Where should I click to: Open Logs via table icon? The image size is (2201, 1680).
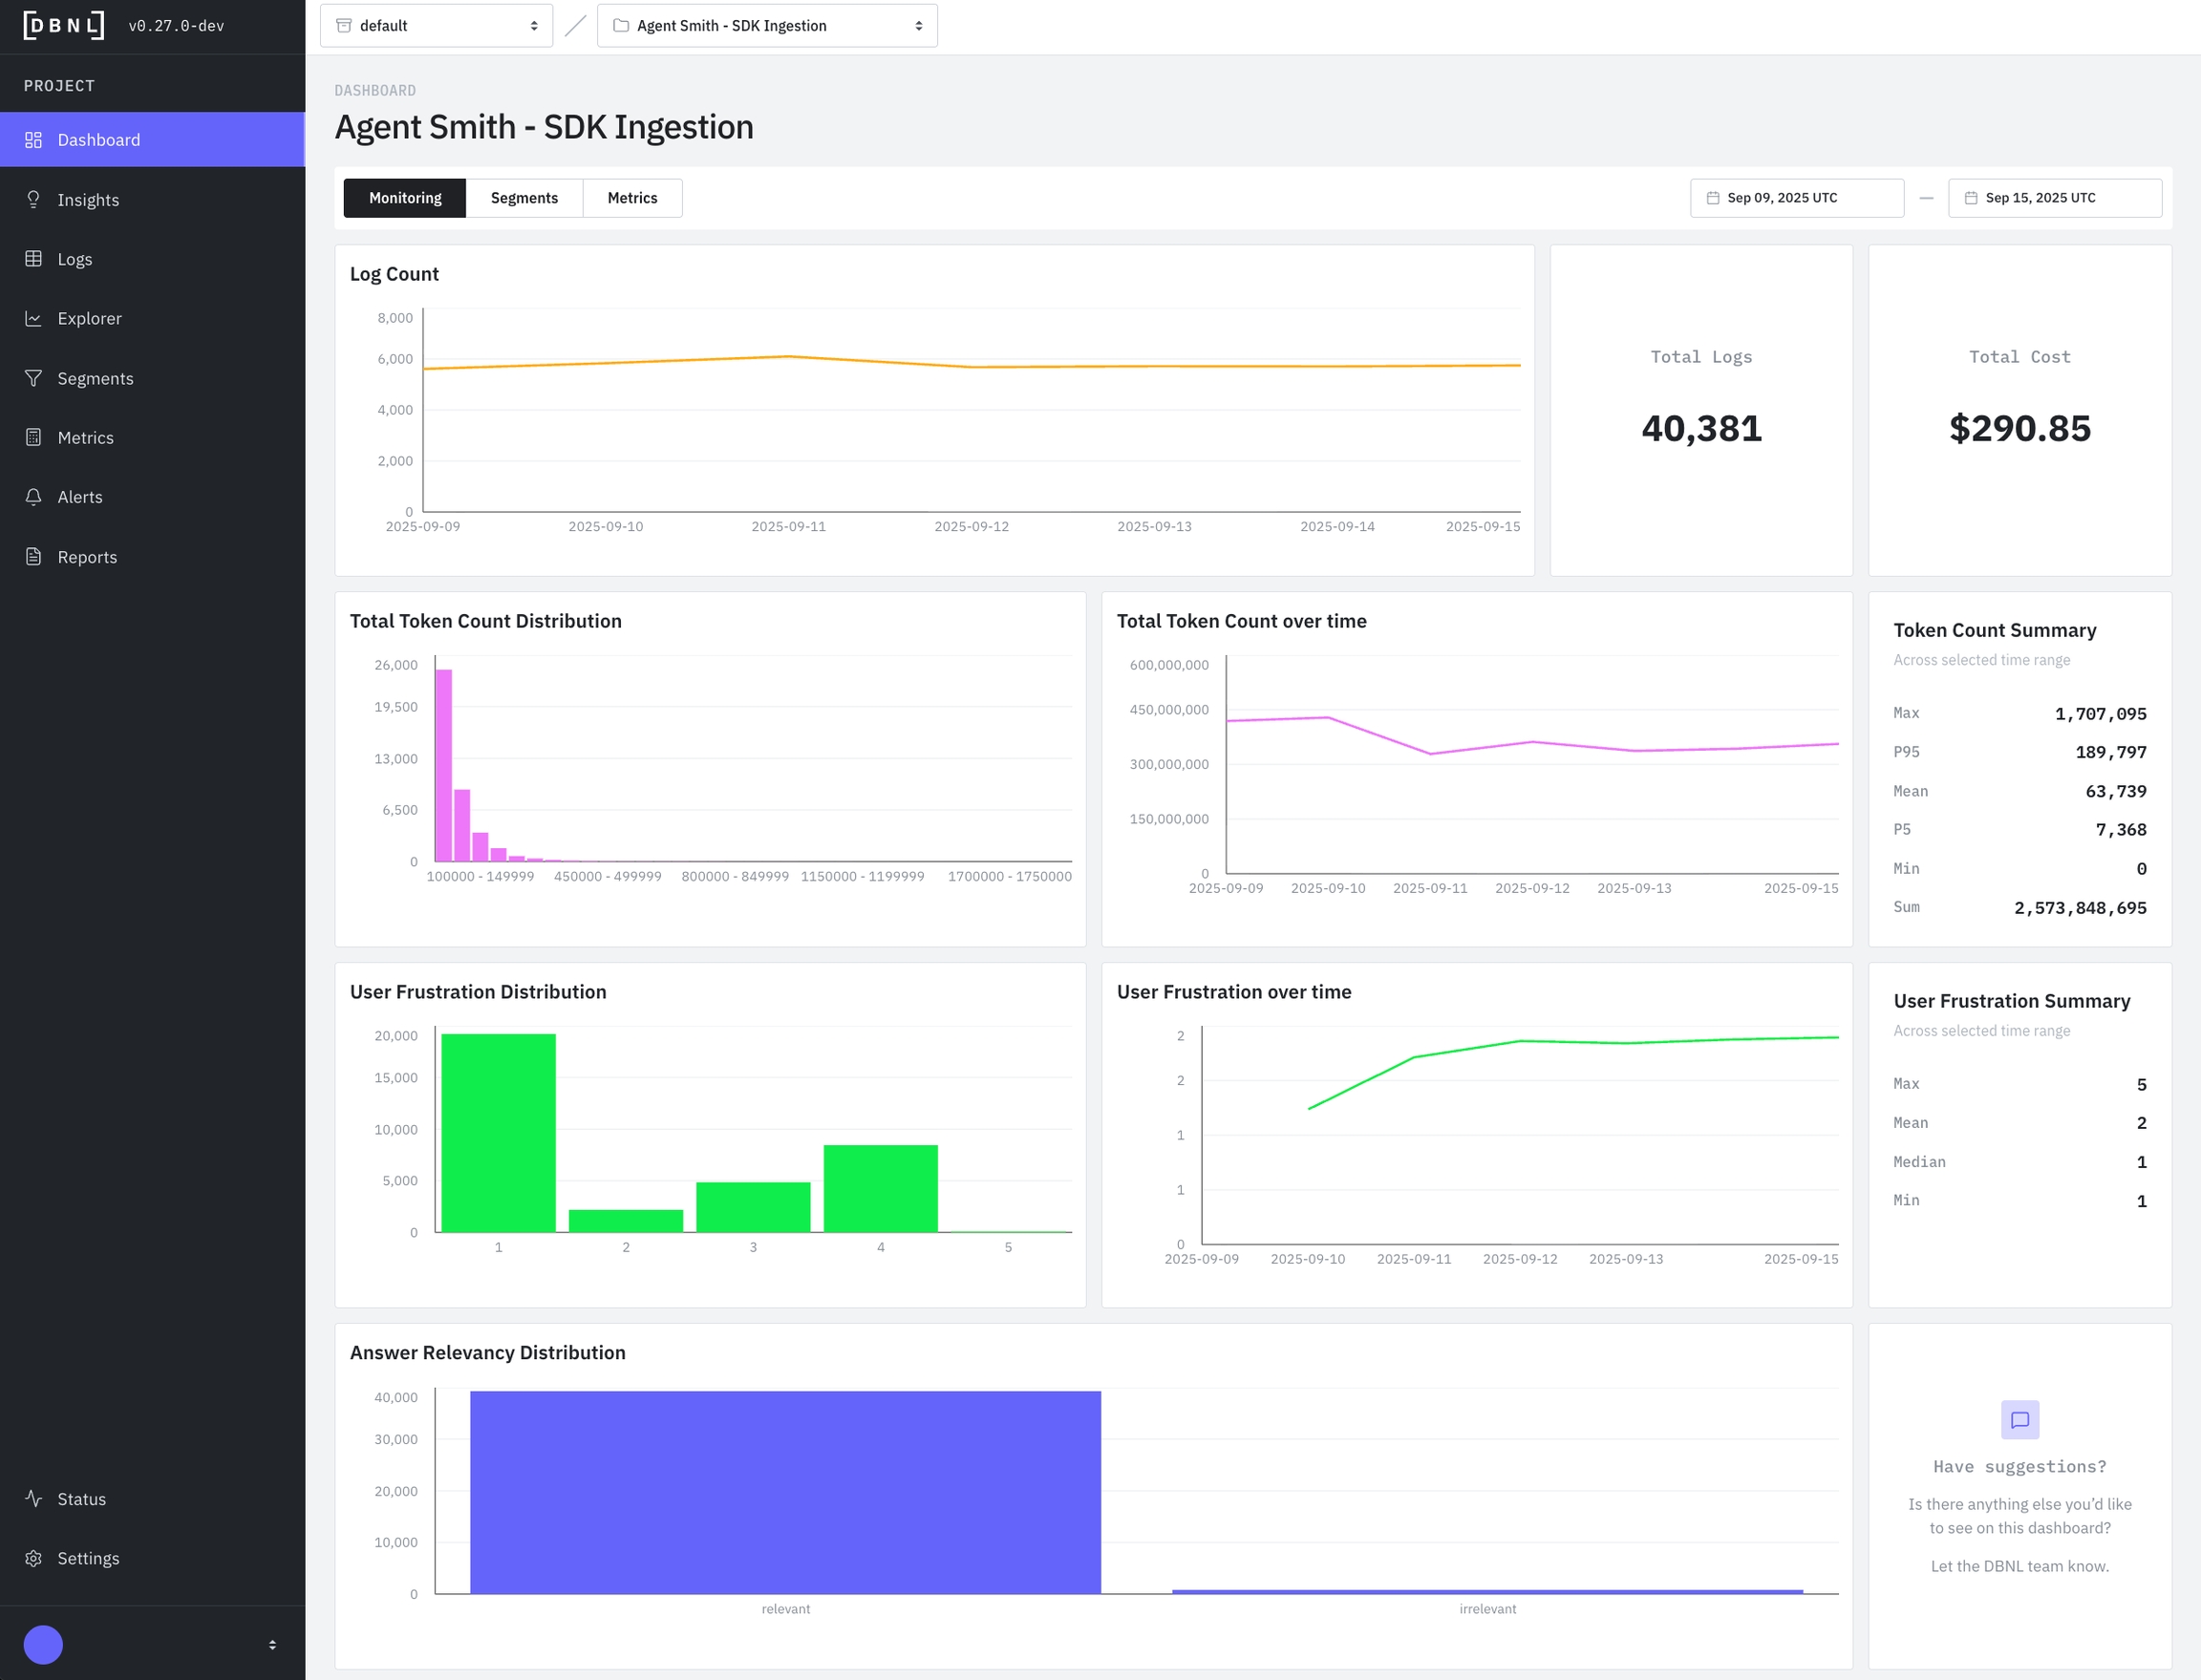point(33,259)
